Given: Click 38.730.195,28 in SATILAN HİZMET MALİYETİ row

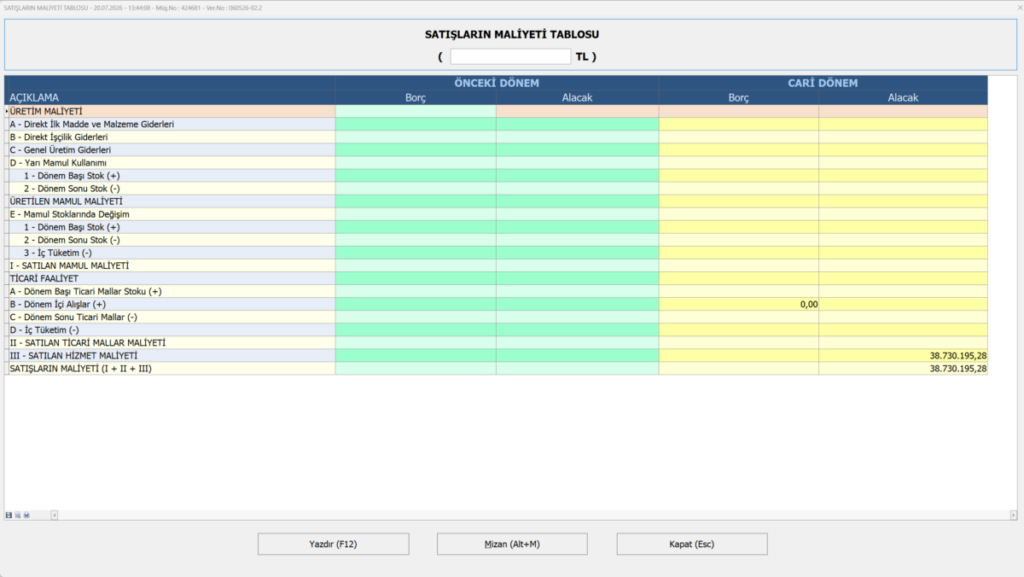Looking at the screenshot, I should (958, 356).
